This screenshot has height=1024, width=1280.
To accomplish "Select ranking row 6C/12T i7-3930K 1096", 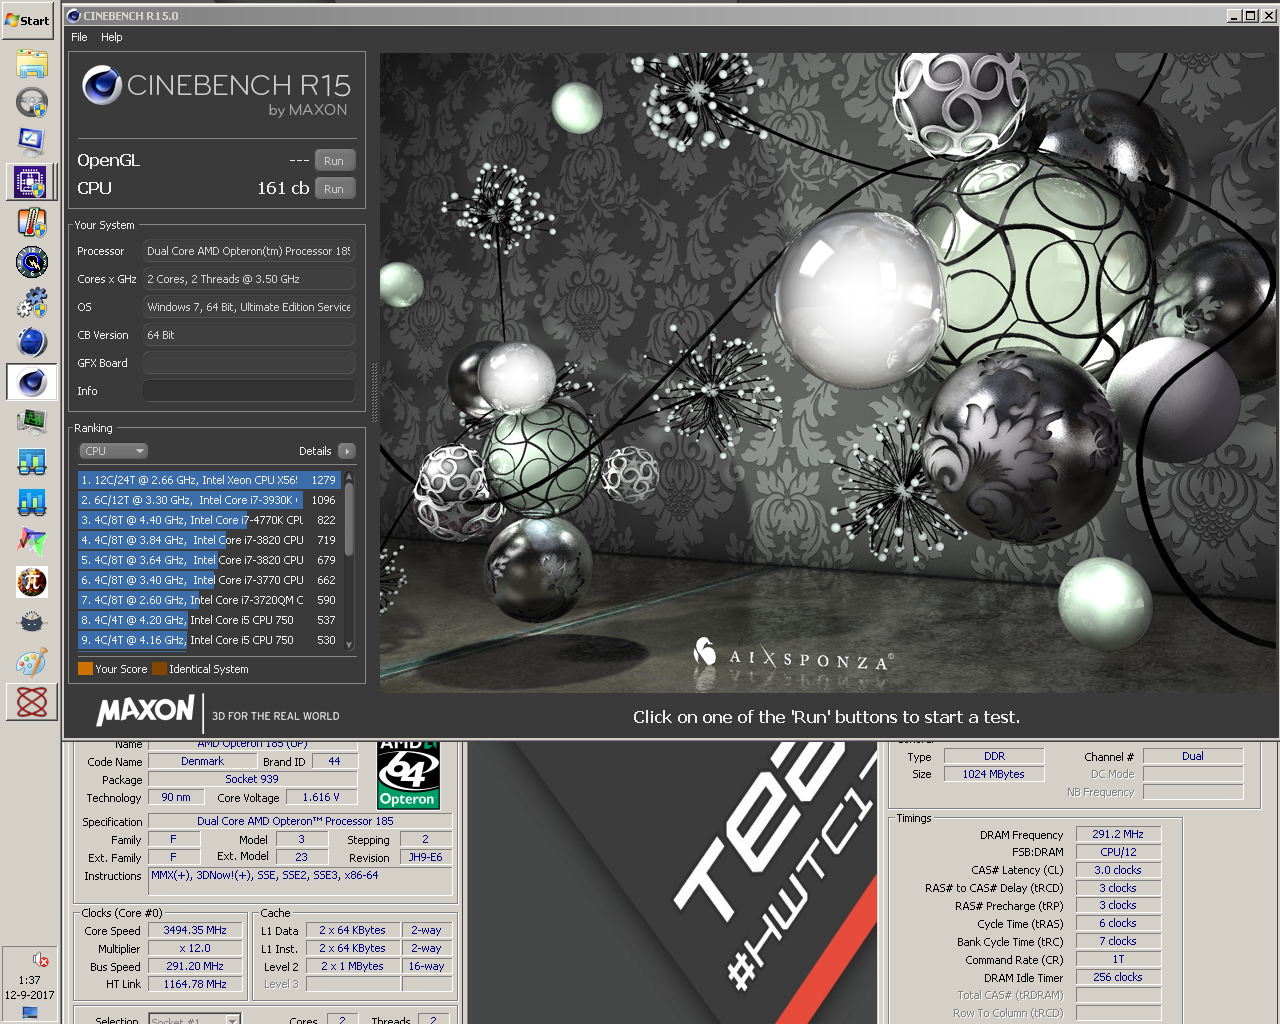I will pos(210,500).
